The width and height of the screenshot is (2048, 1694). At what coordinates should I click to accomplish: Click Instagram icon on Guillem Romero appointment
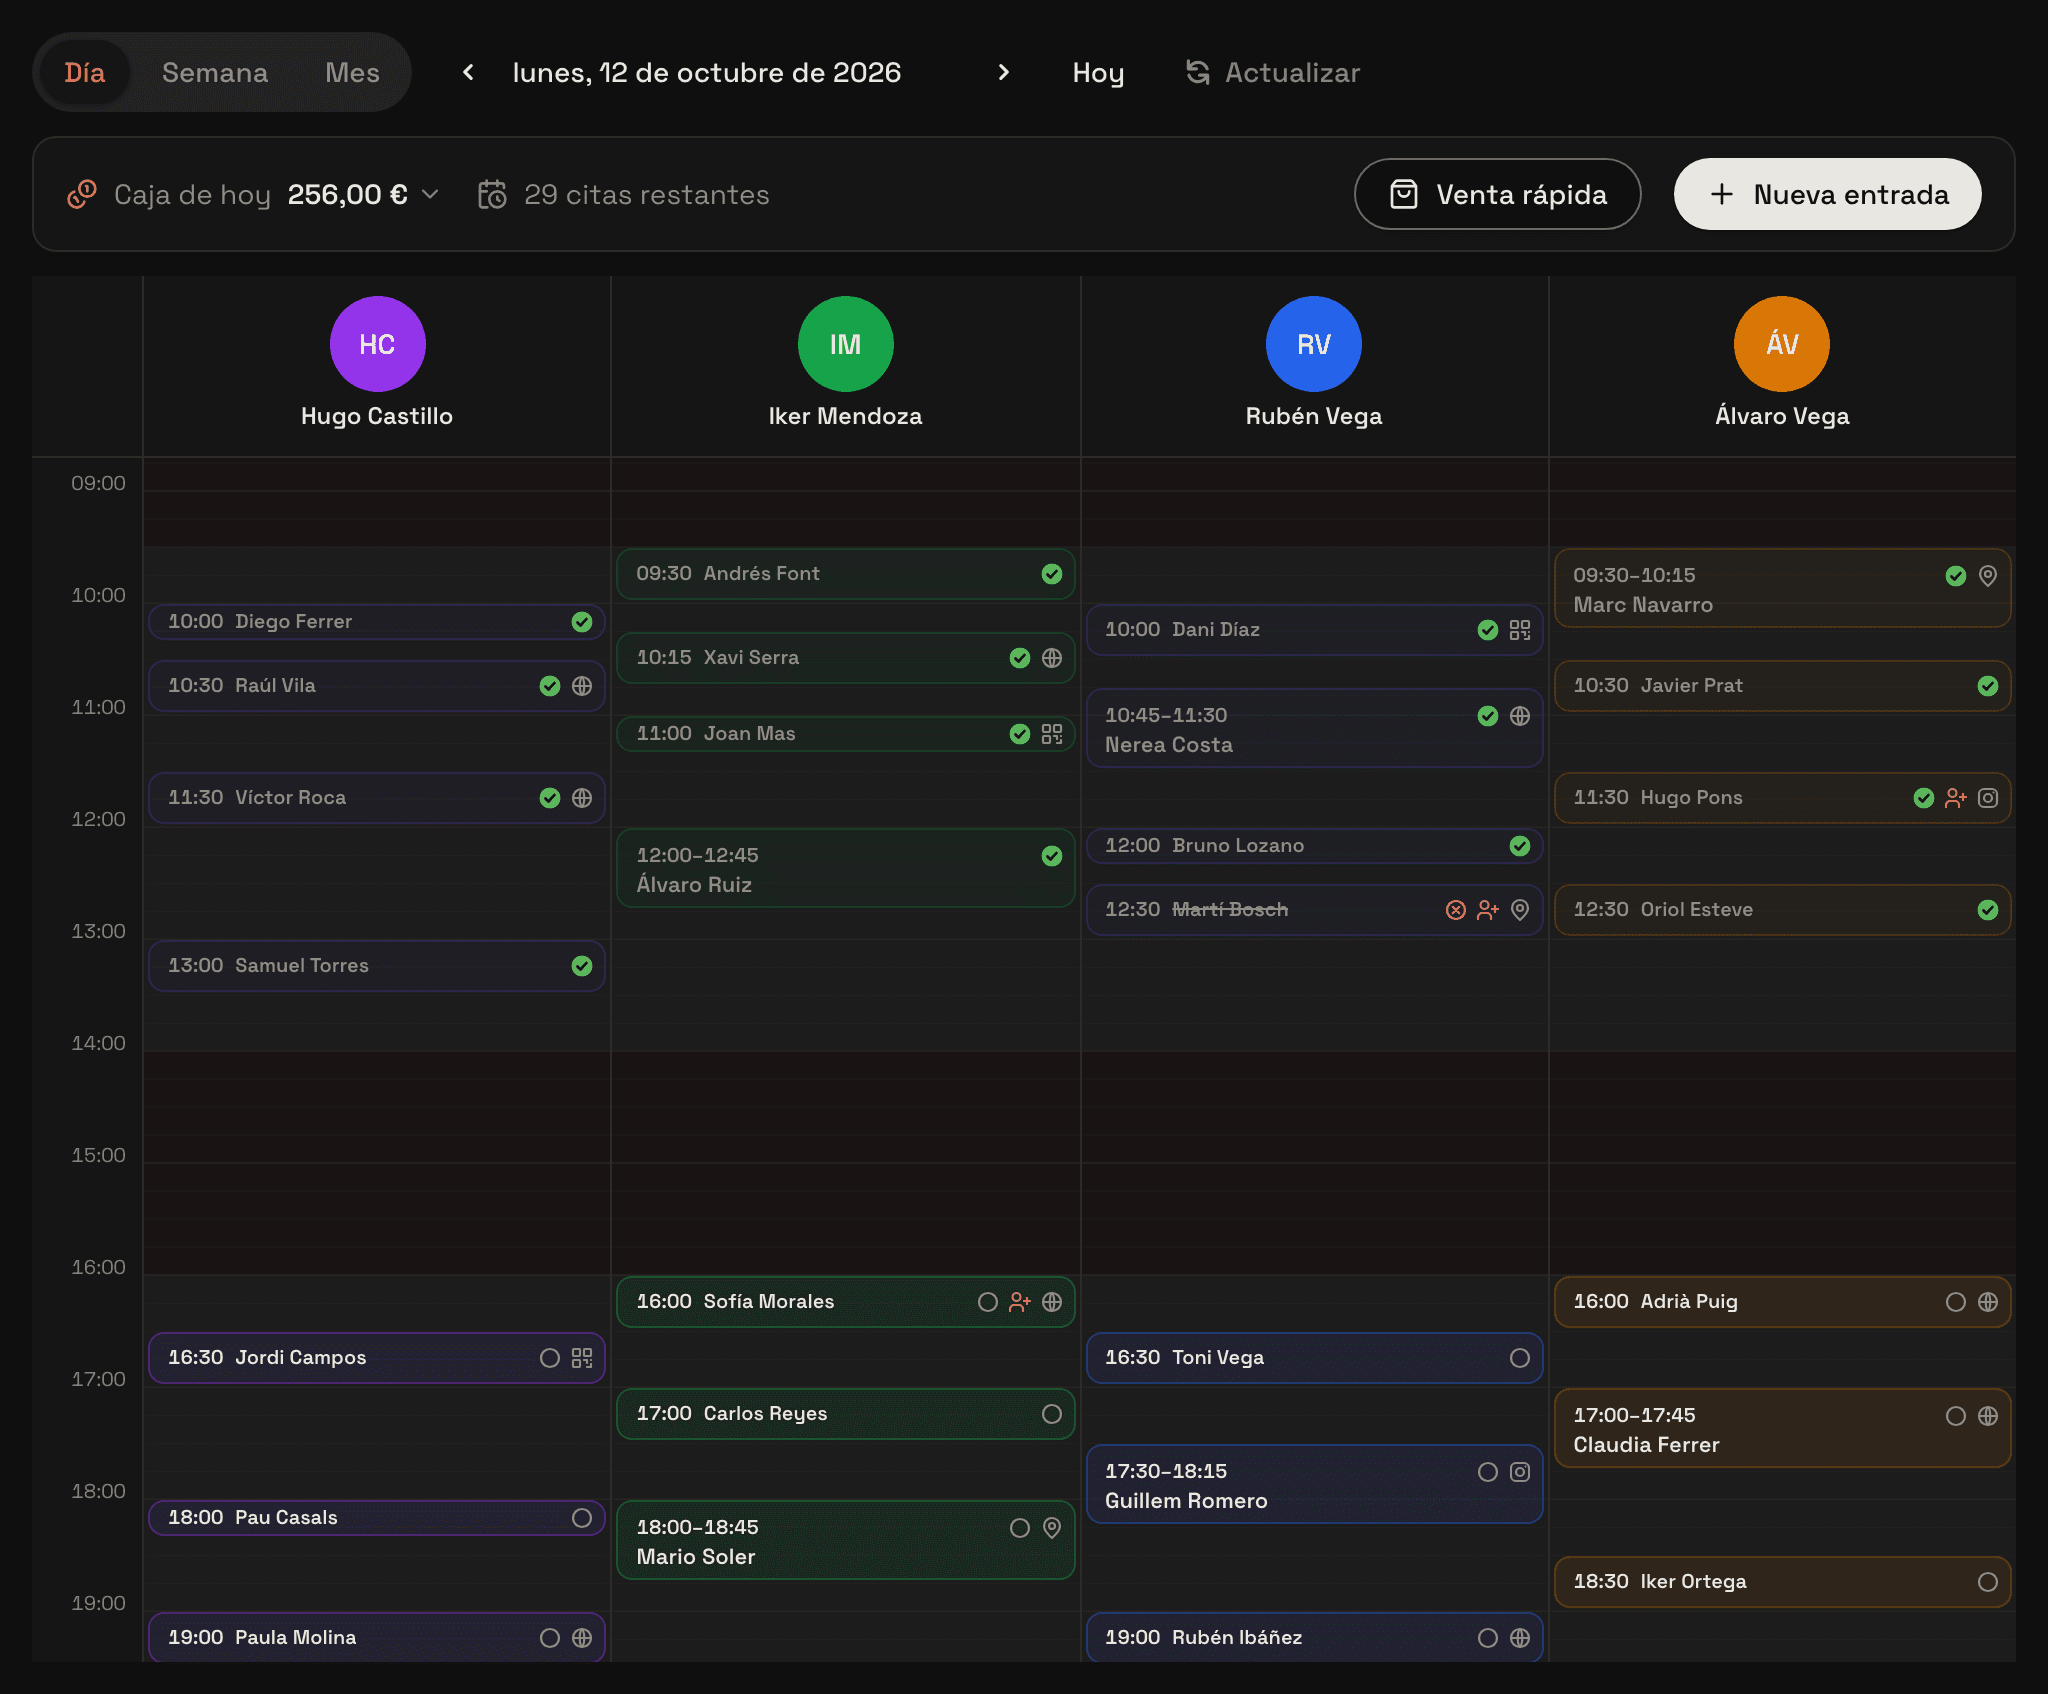coord(1520,1472)
